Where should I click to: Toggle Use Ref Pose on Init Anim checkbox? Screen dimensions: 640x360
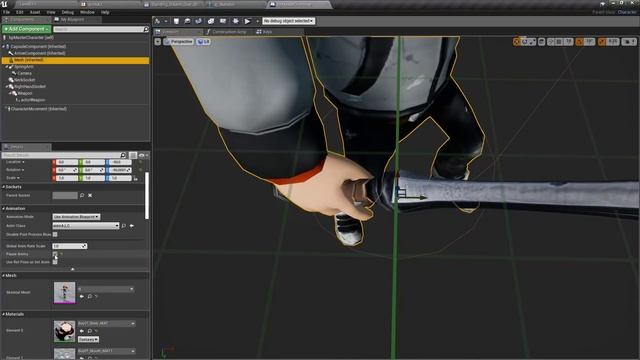coord(55,262)
